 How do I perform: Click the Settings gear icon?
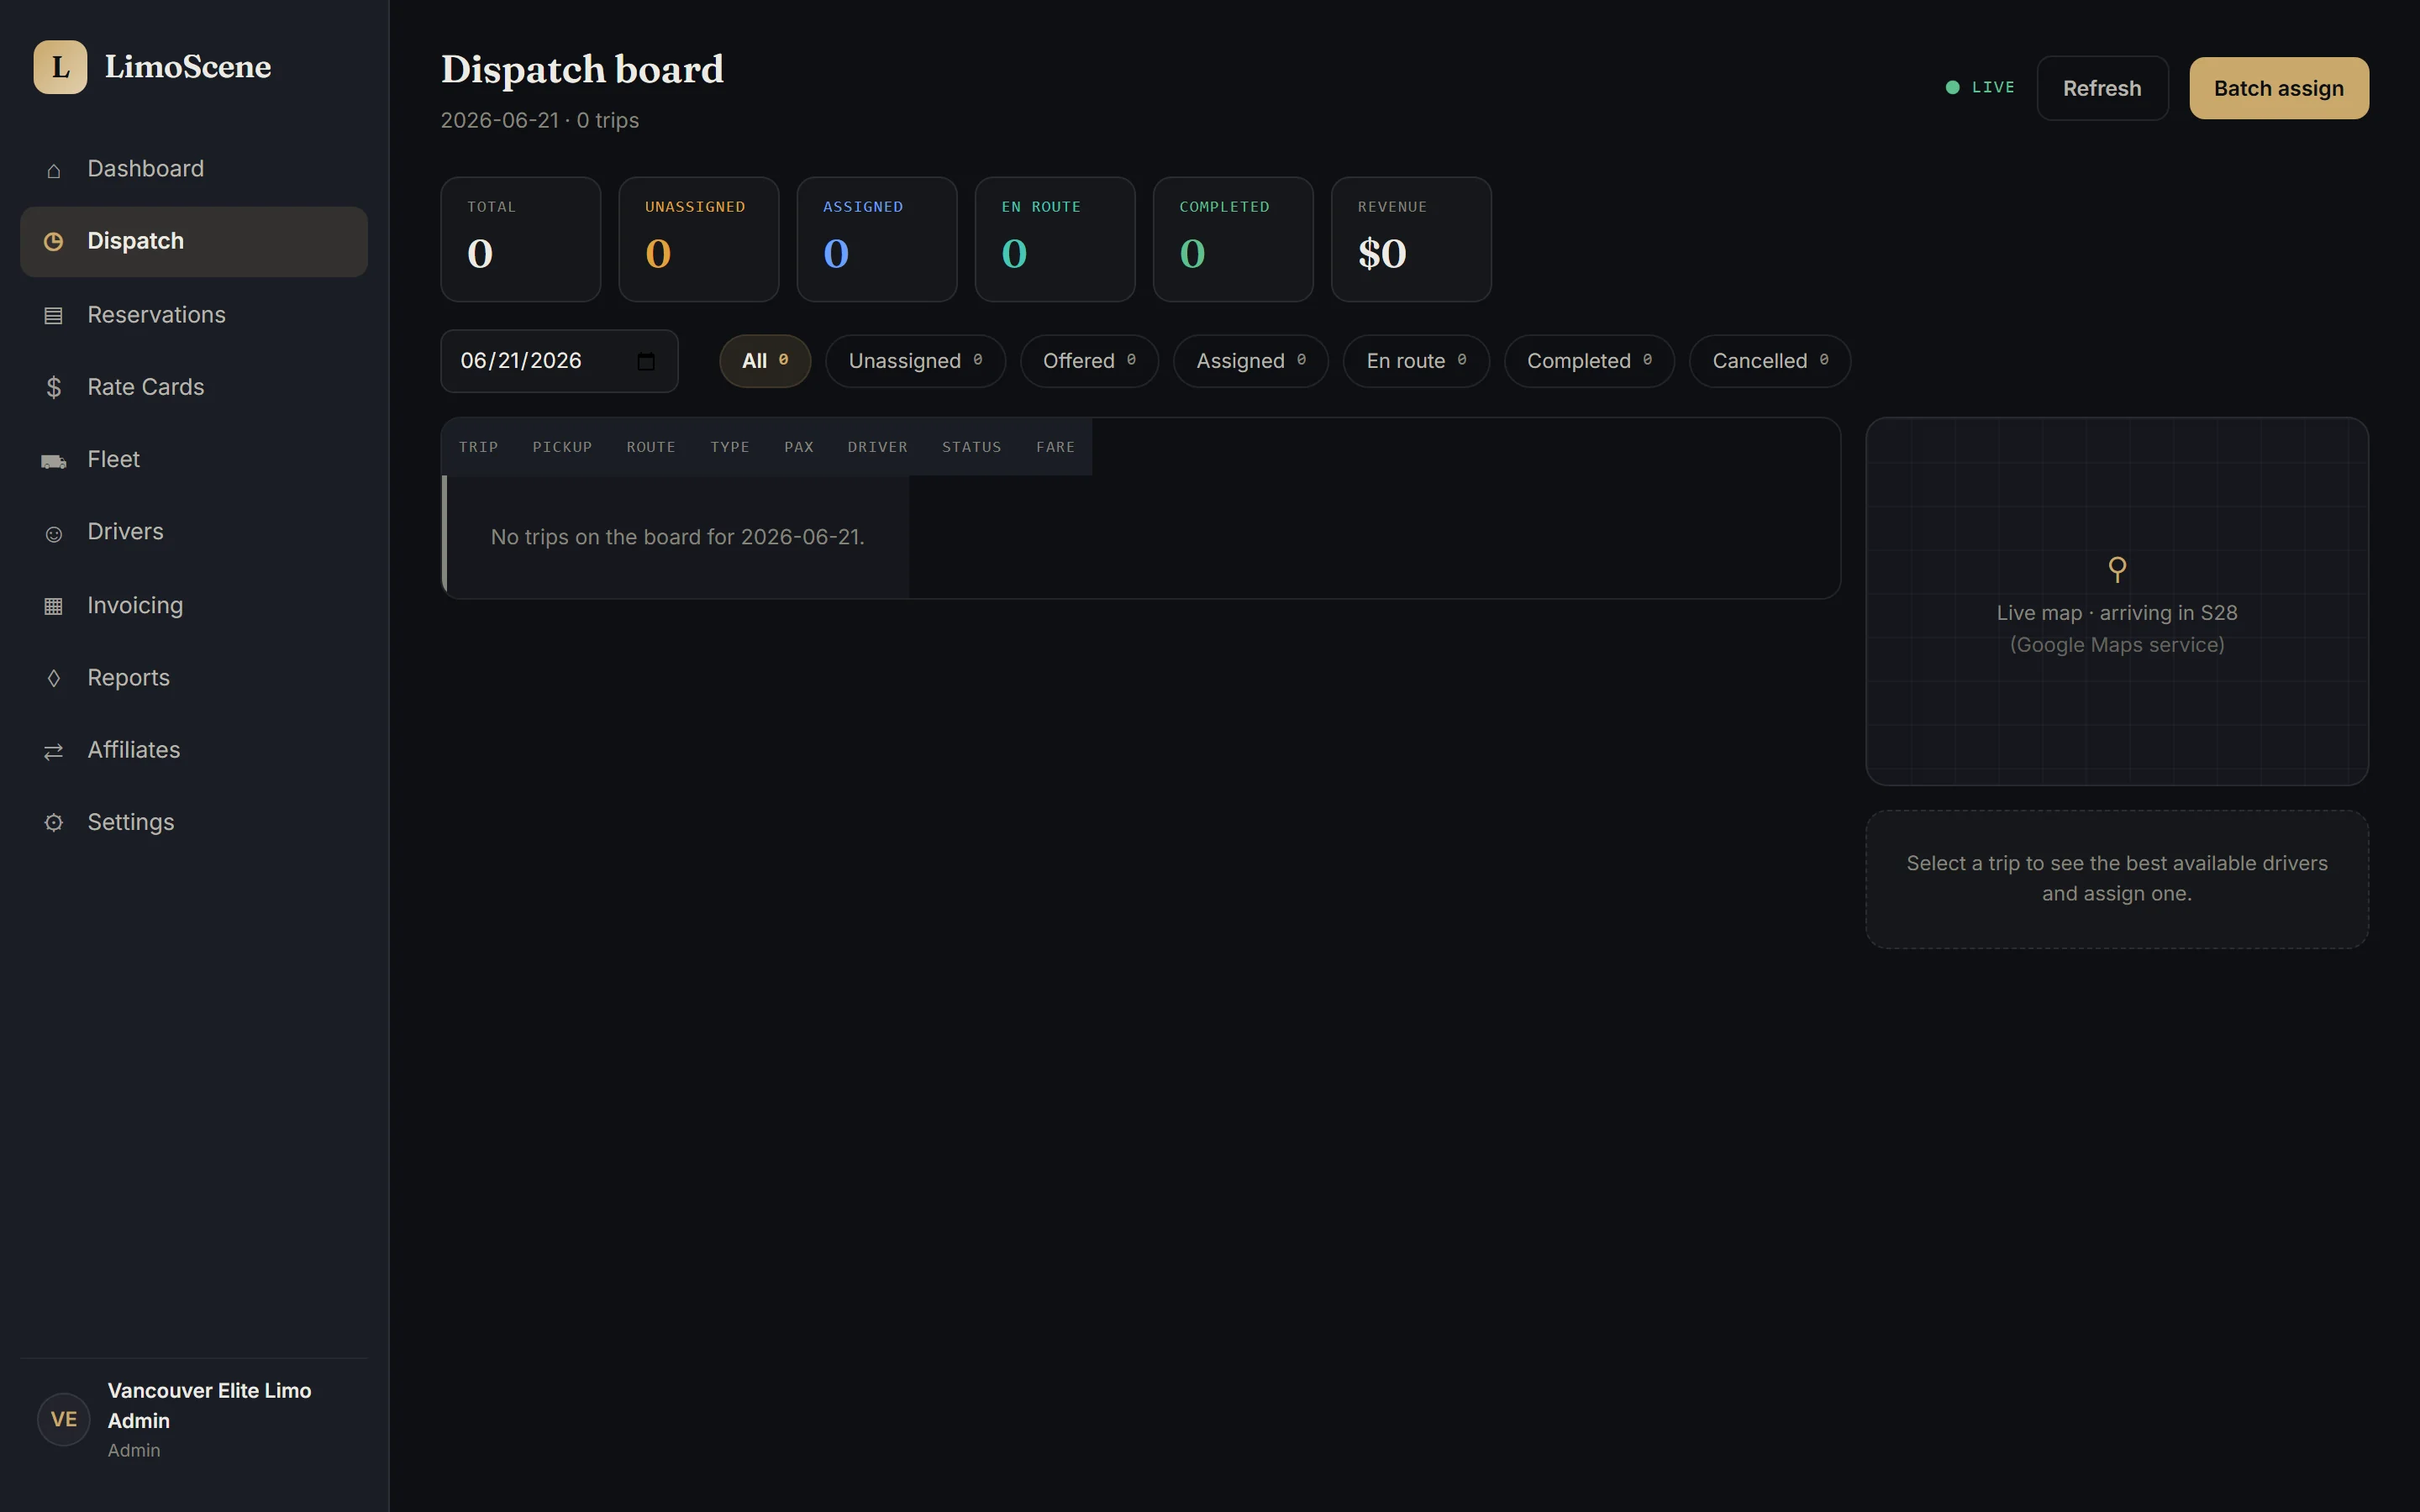[x=54, y=822]
